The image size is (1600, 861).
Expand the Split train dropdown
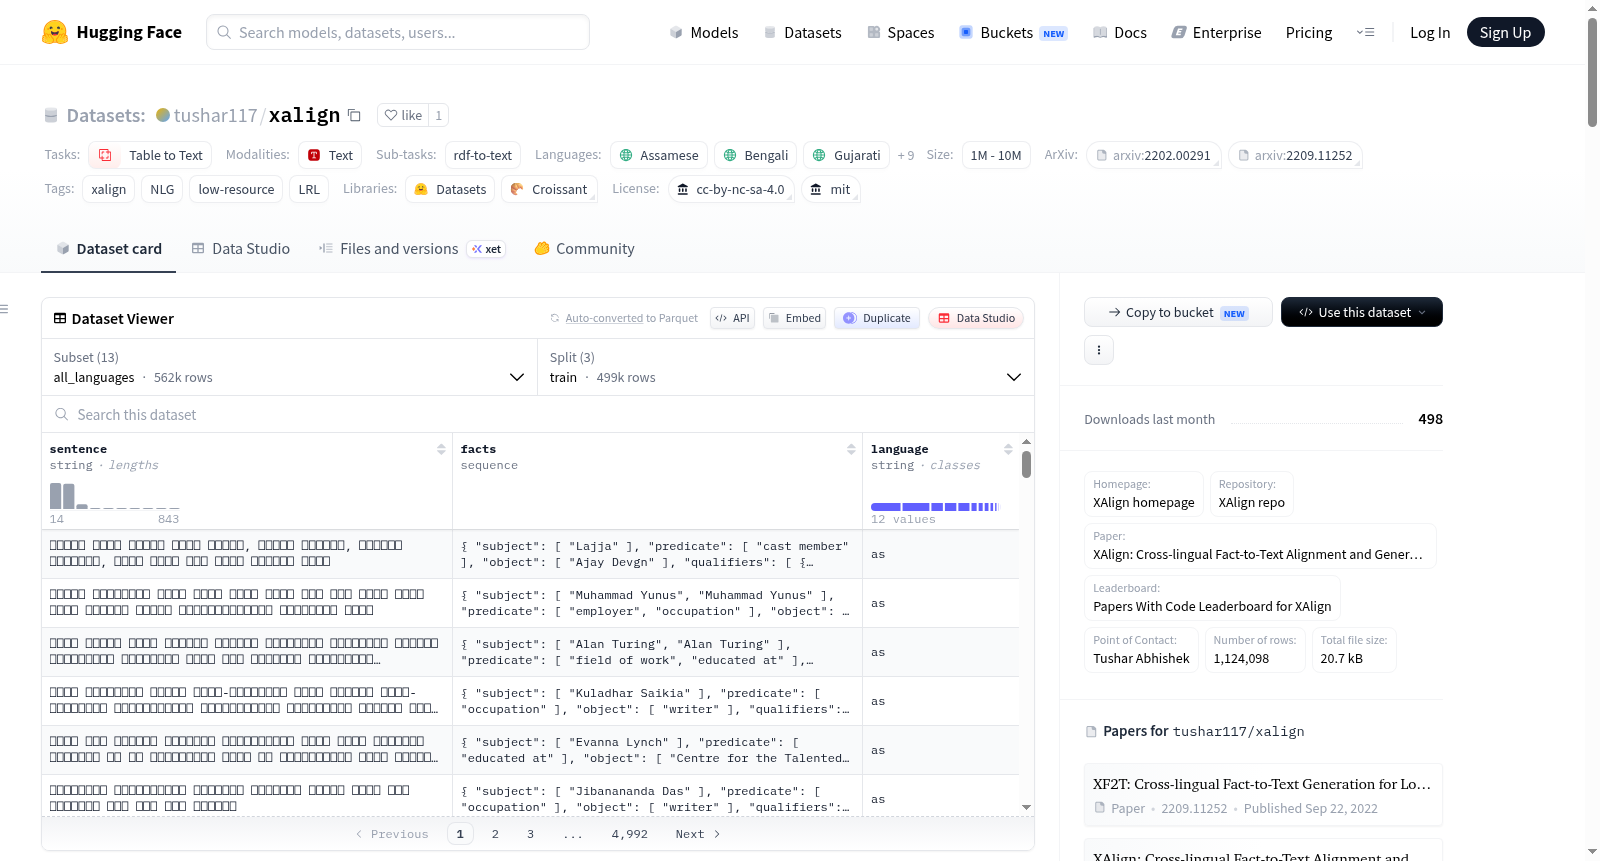[786, 367]
